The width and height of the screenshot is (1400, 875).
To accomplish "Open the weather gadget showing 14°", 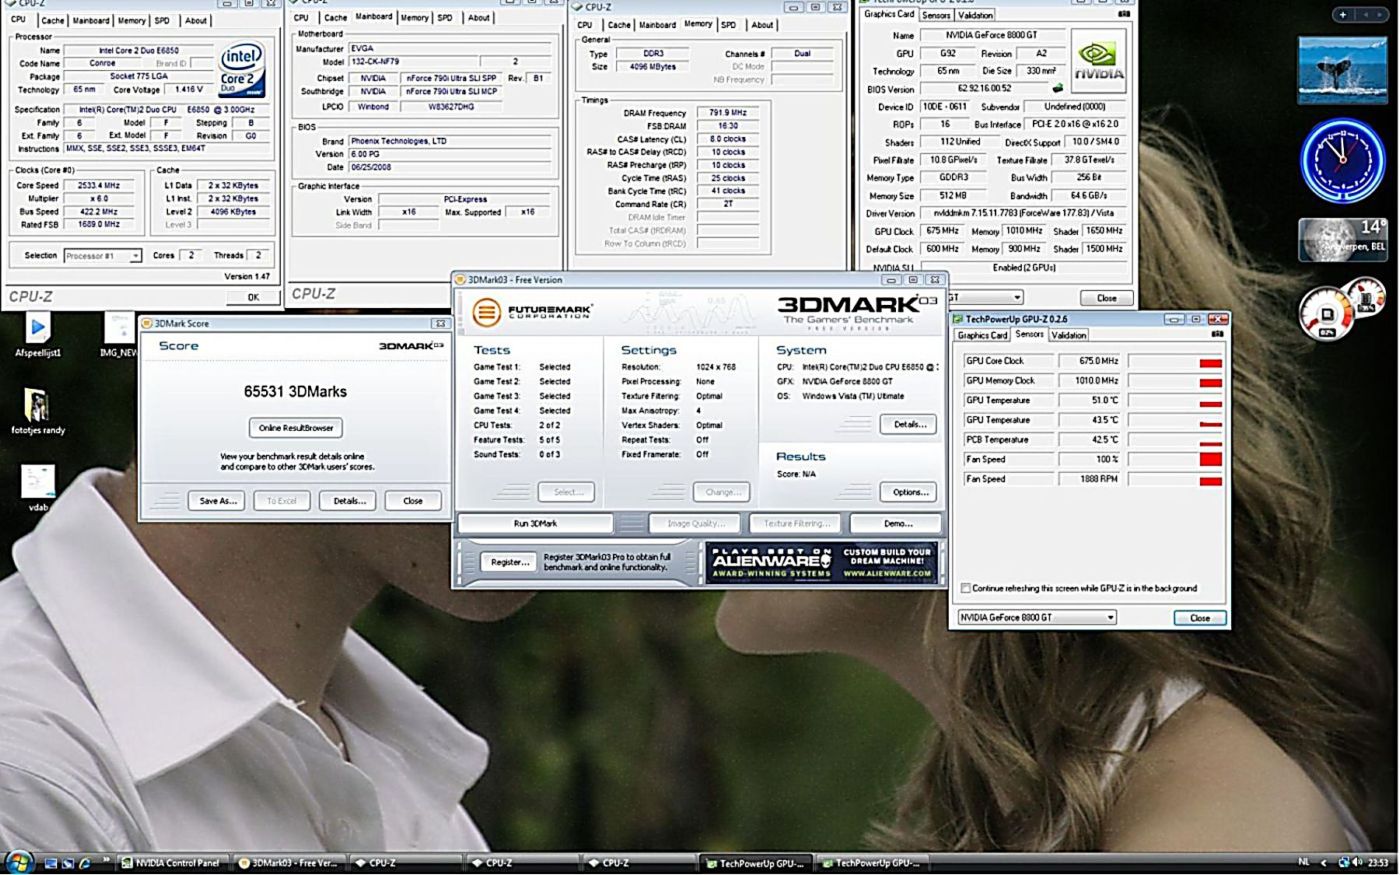I will tap(1342, 240).
